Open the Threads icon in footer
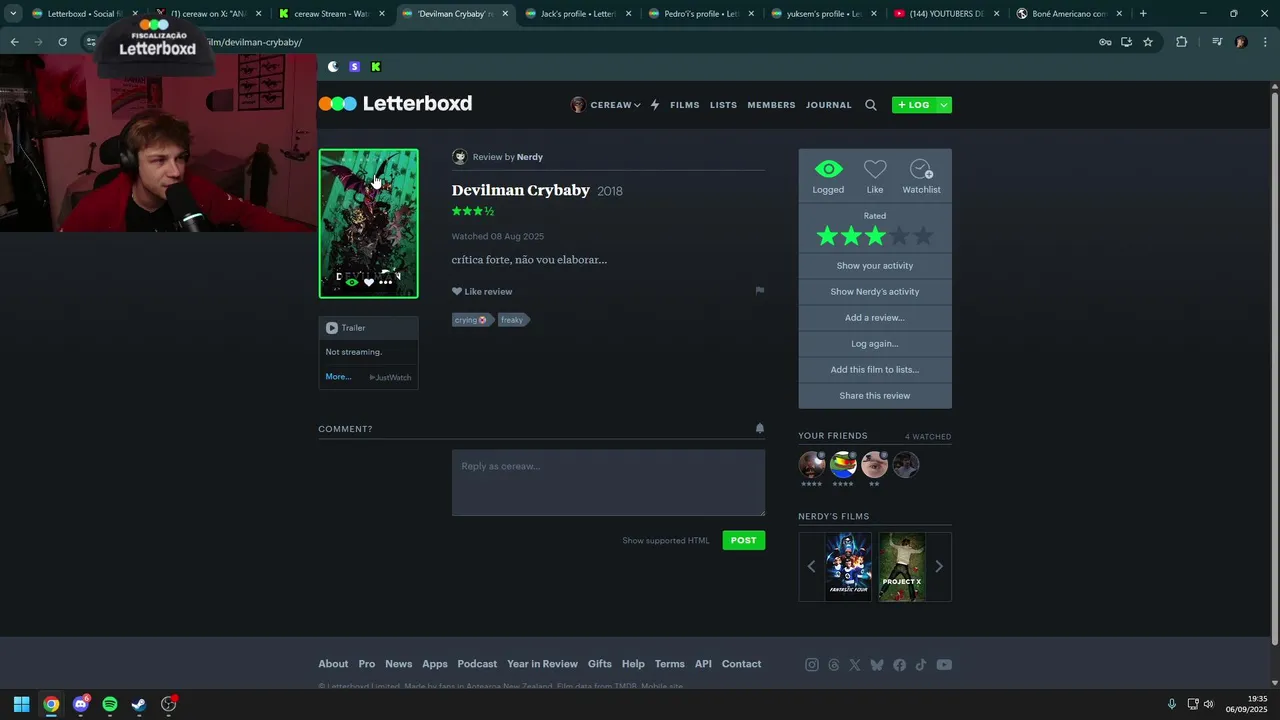 tap(834, 665)
